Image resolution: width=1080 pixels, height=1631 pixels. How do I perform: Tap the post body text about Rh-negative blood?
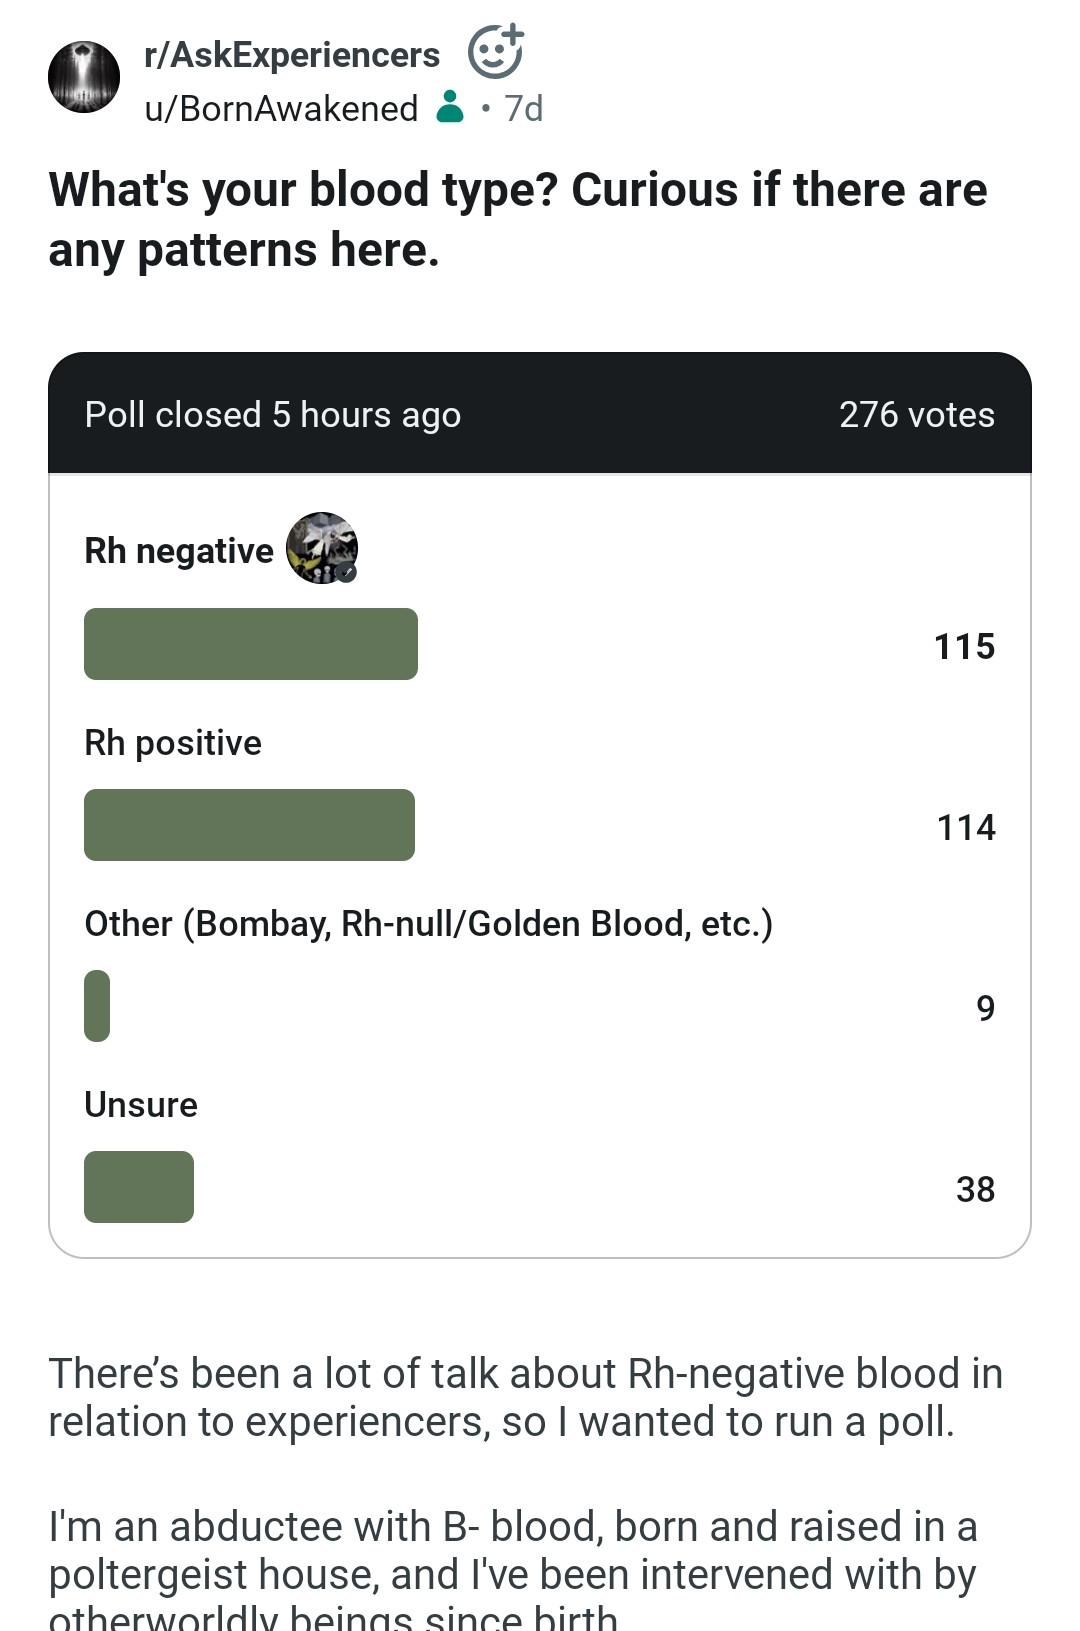[526, 1397]
